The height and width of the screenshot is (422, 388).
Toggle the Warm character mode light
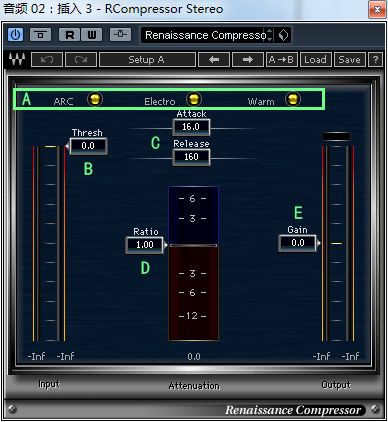[293, 99]
